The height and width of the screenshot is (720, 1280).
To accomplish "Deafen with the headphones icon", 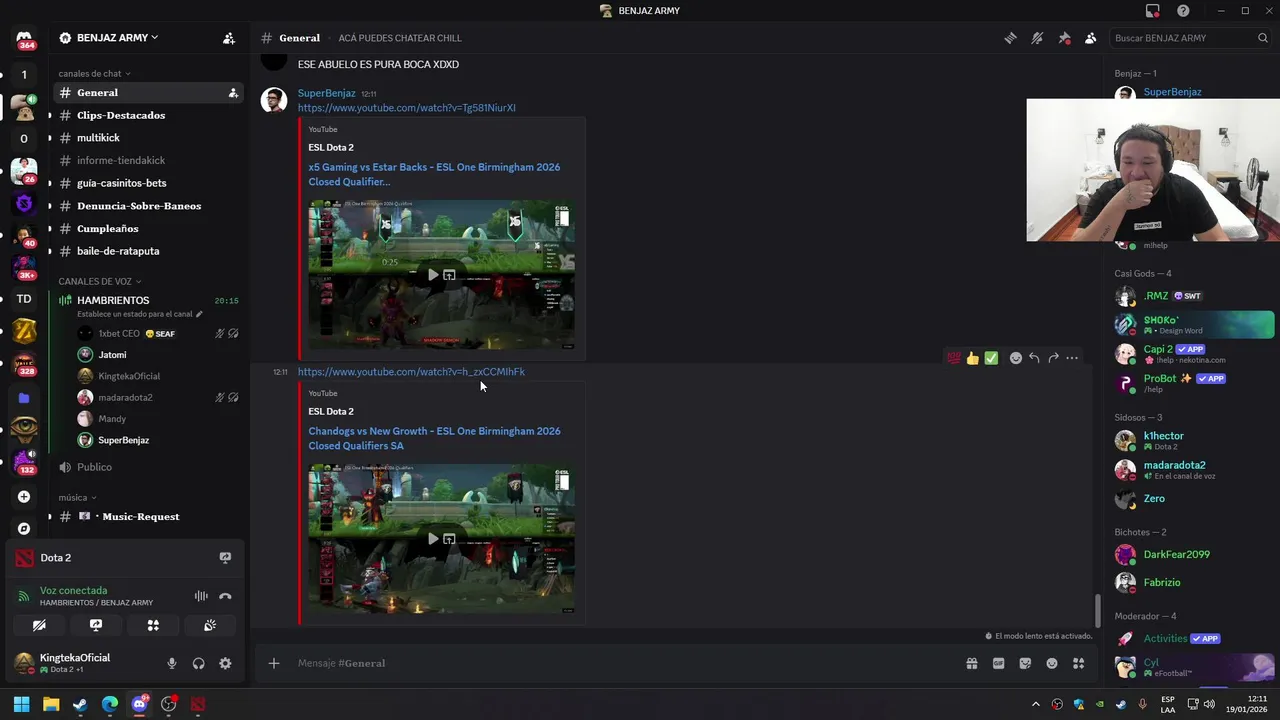I will coord(199,663).
